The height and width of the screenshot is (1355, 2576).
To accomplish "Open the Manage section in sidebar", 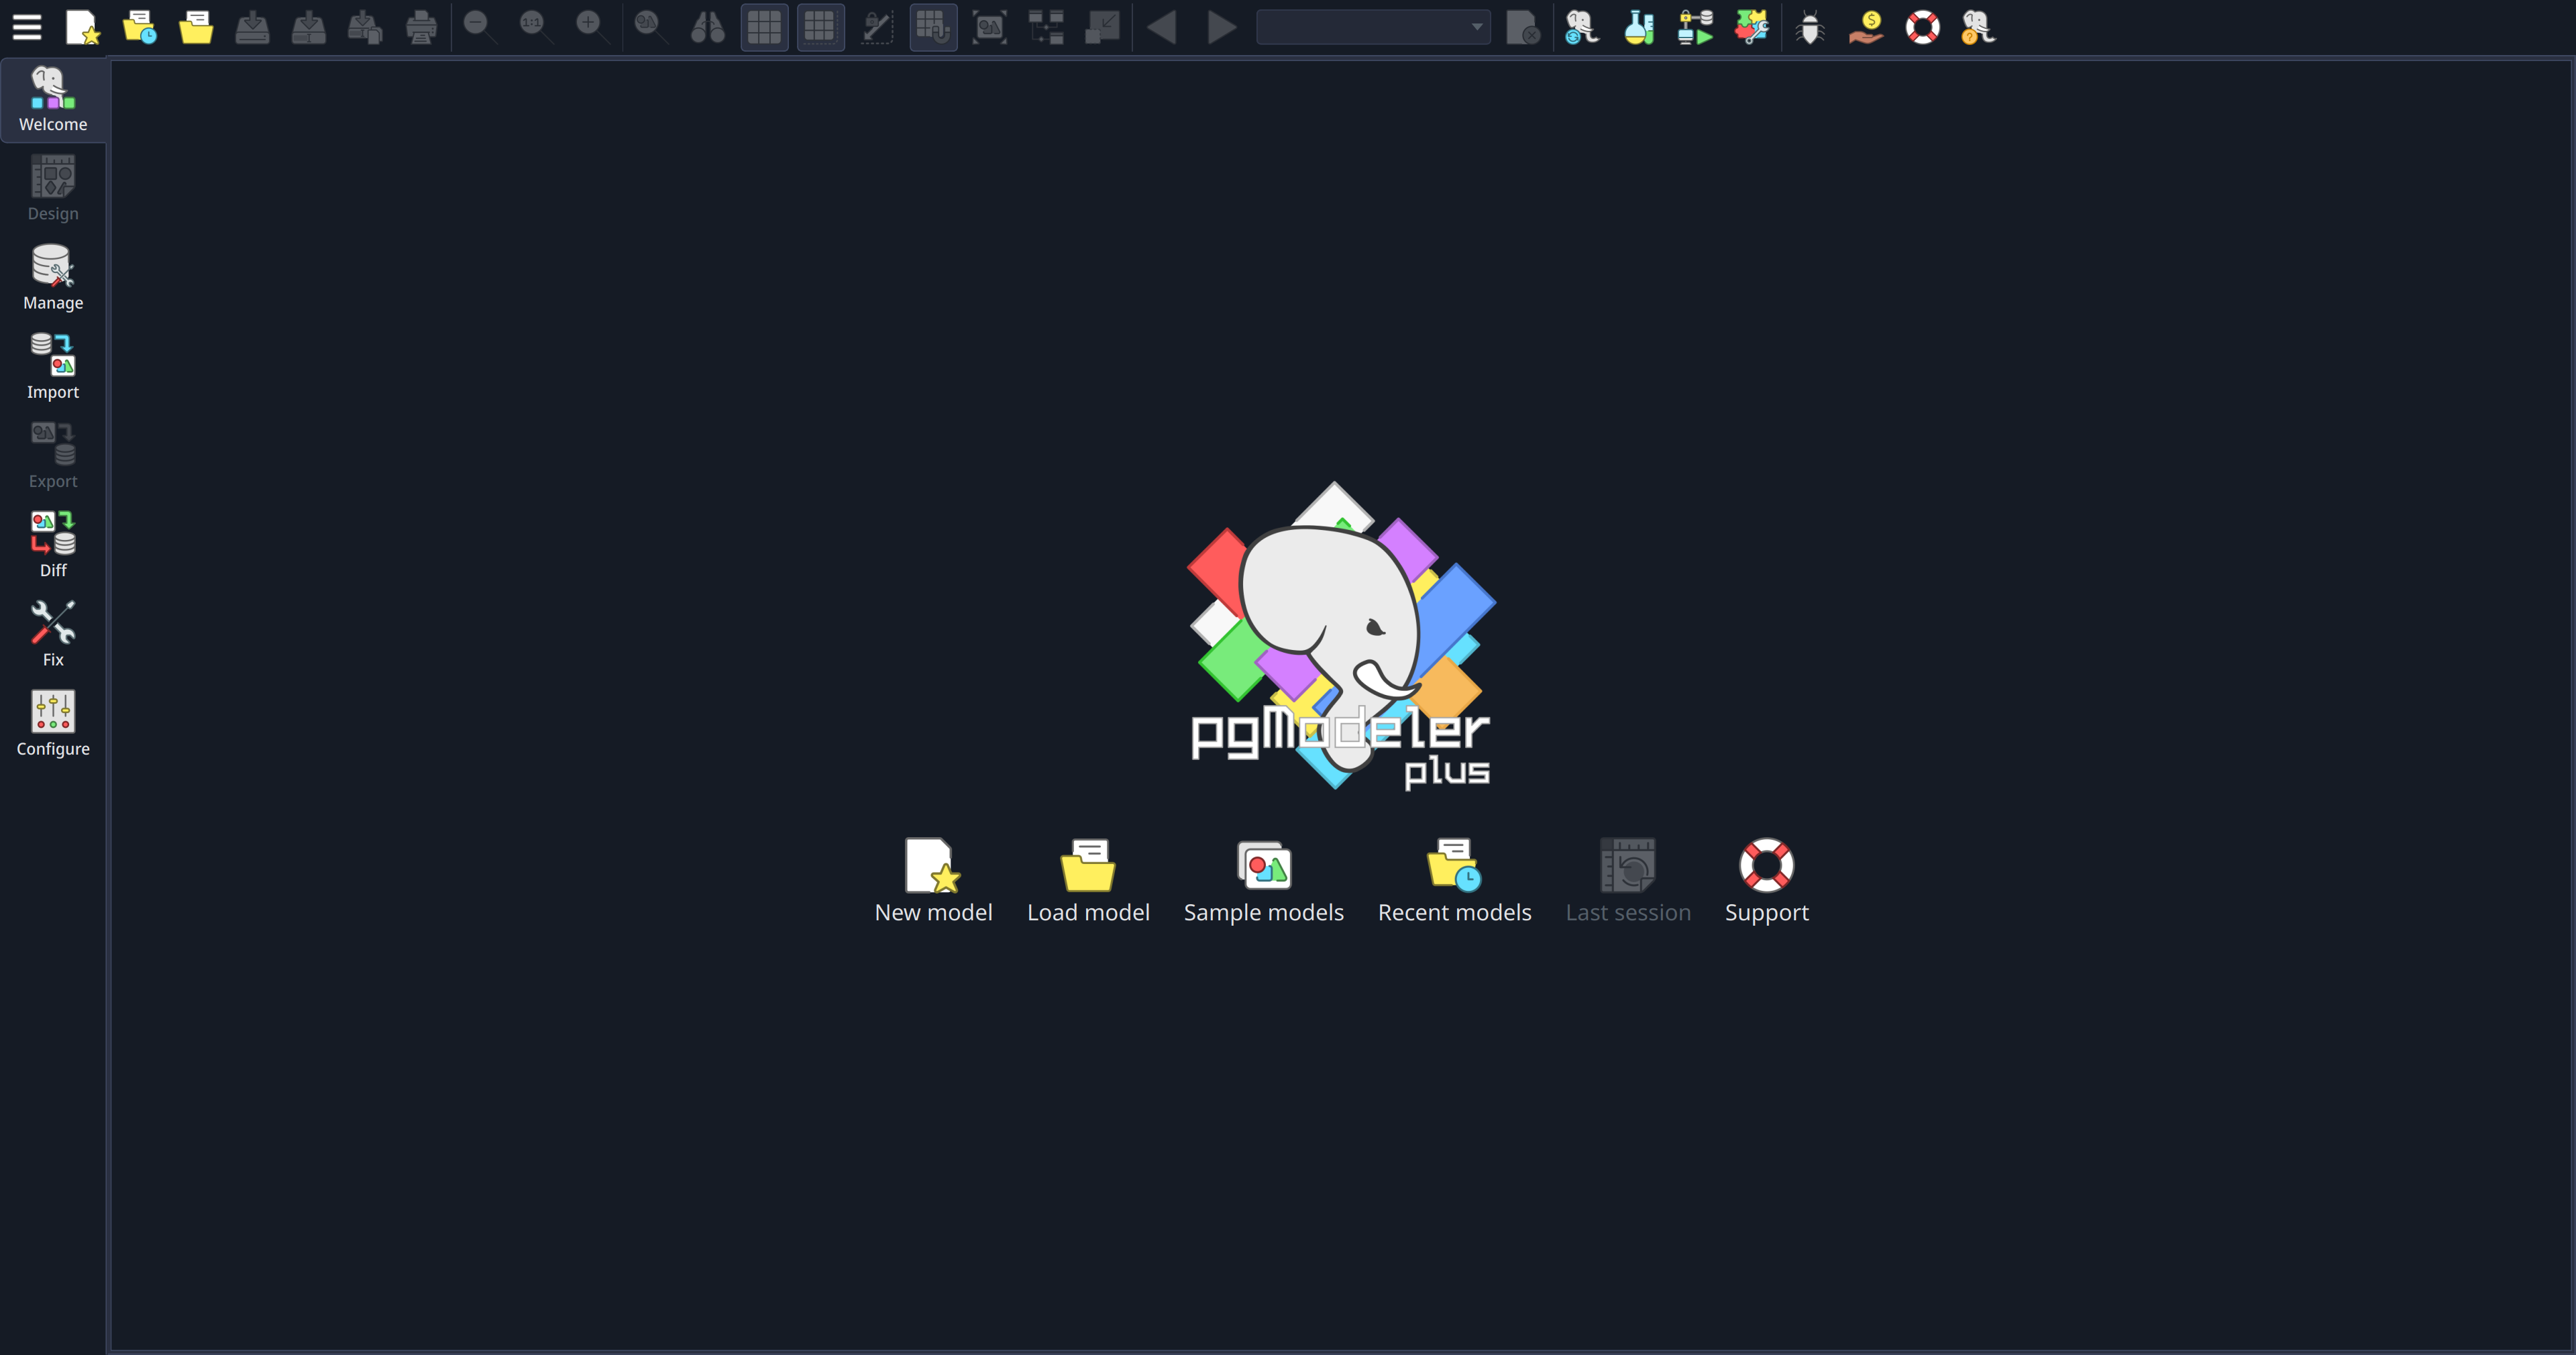I will tap(52, 277).
